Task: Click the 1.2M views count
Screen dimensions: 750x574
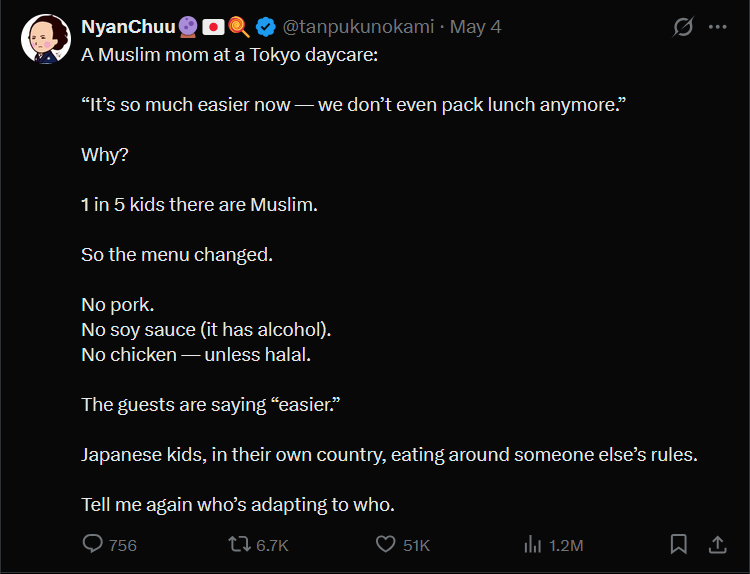Action: [566, 545]
